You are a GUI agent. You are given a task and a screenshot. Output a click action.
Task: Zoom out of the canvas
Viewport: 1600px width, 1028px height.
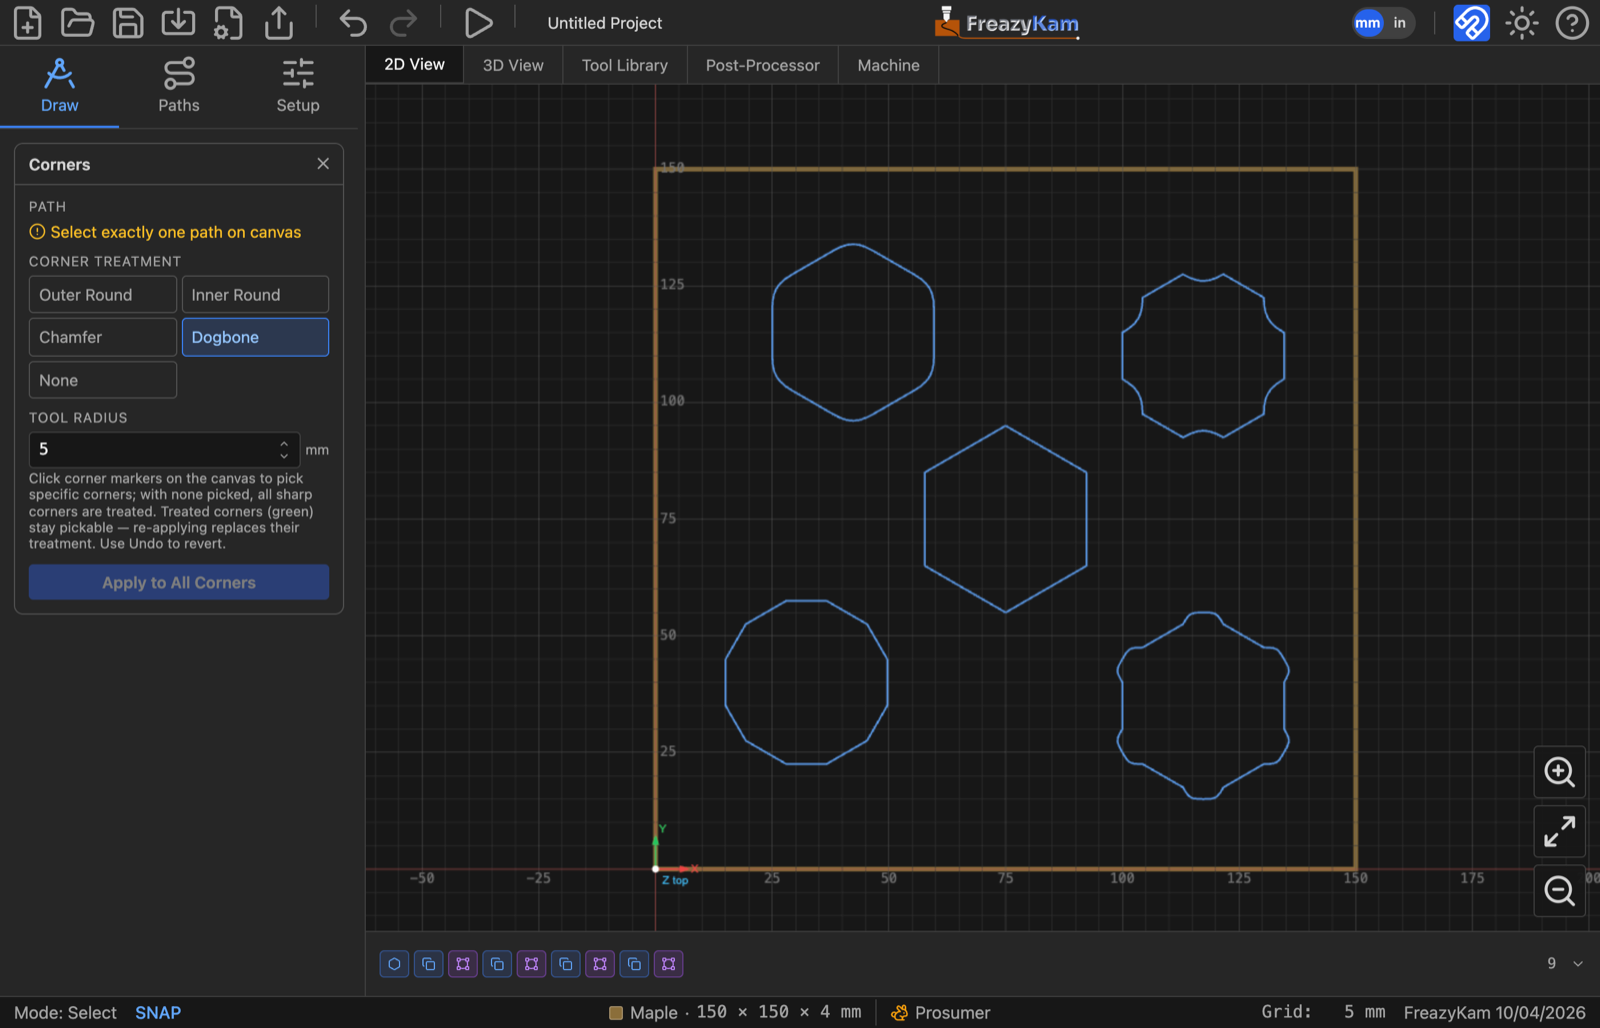1559,890
